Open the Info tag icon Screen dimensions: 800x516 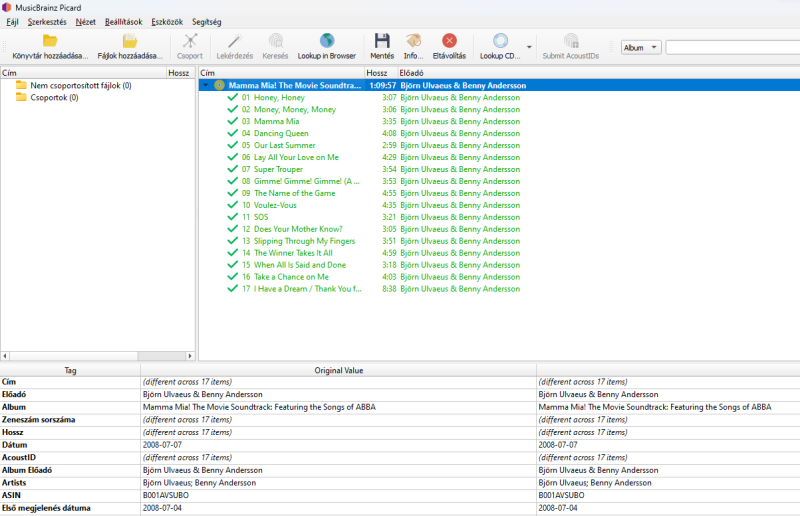click(x=413, y=41)
